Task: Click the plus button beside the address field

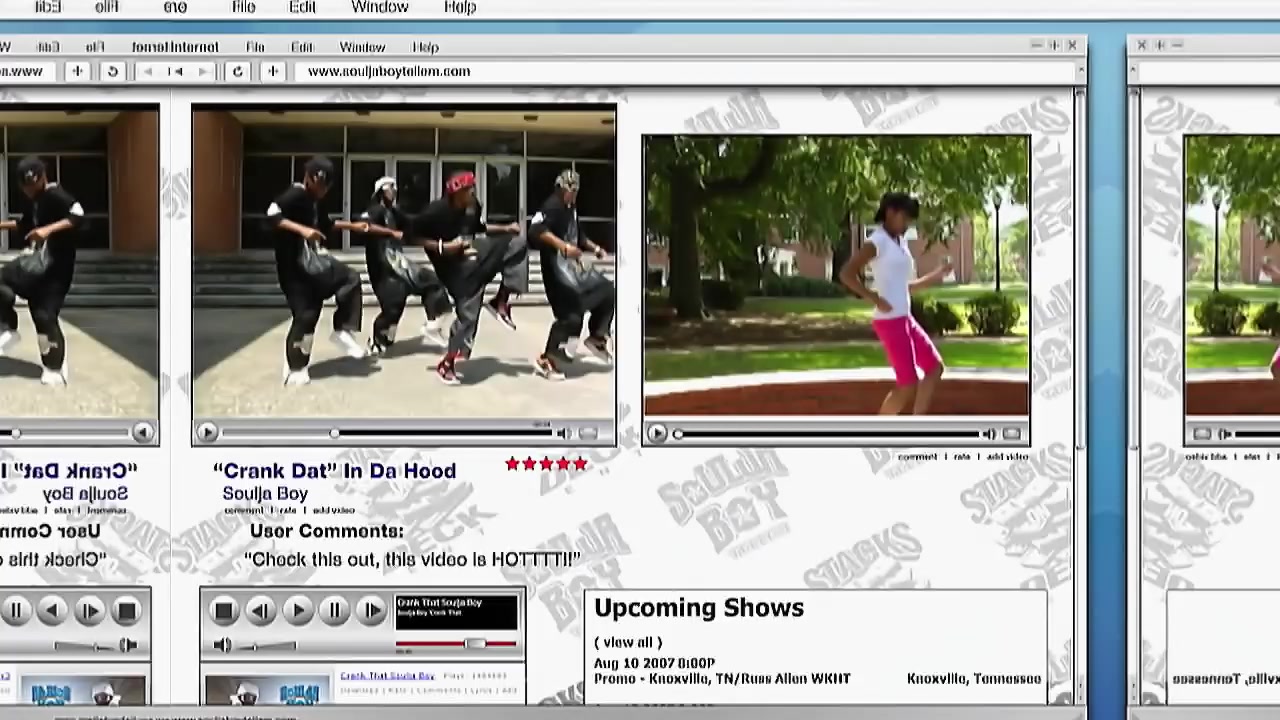Action: (x=272, y=71)
